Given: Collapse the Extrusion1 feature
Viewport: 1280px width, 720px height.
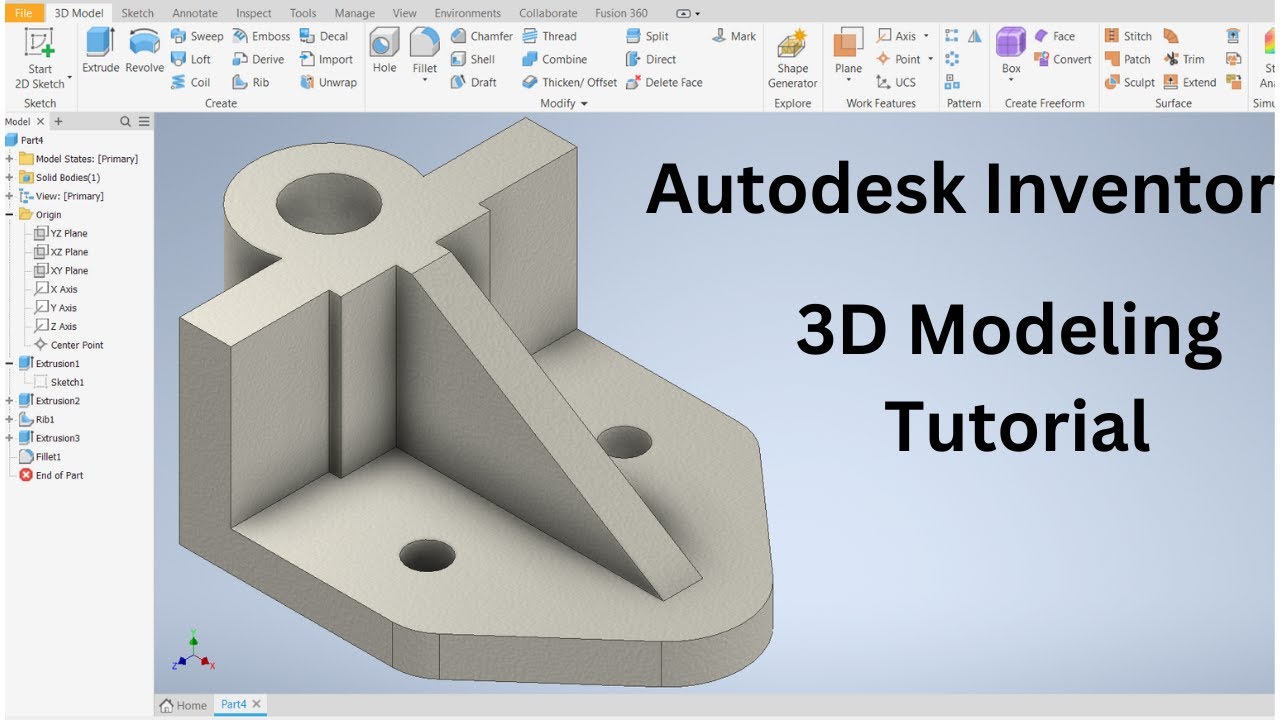Looking at the screenshot, I should coord(9,363).
